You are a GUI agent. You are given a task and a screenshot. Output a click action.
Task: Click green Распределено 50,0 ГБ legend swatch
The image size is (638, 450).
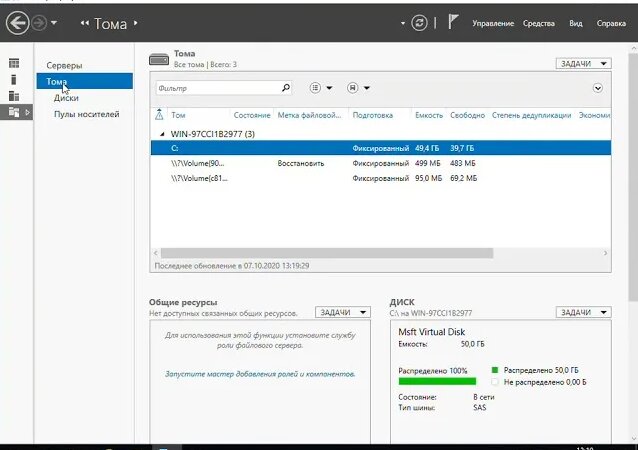pyautogui.click(x=495, y=370)
